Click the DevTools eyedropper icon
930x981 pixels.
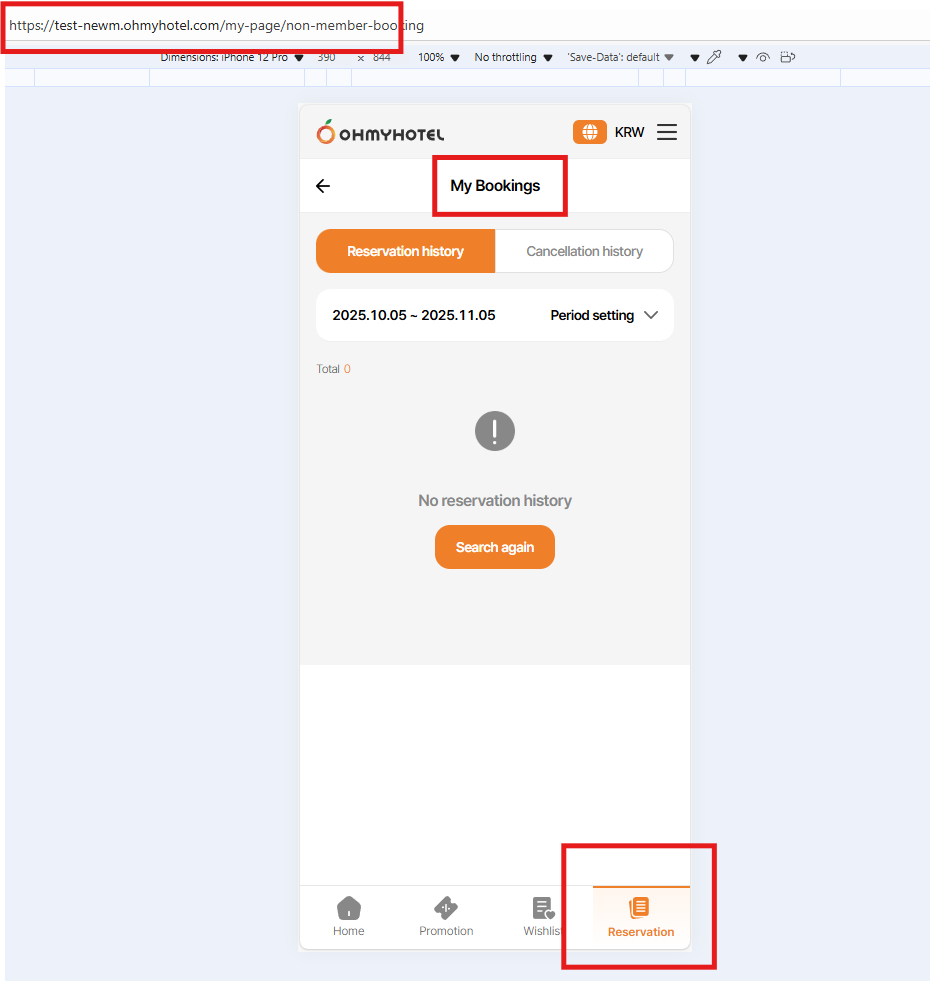point(713,58)
